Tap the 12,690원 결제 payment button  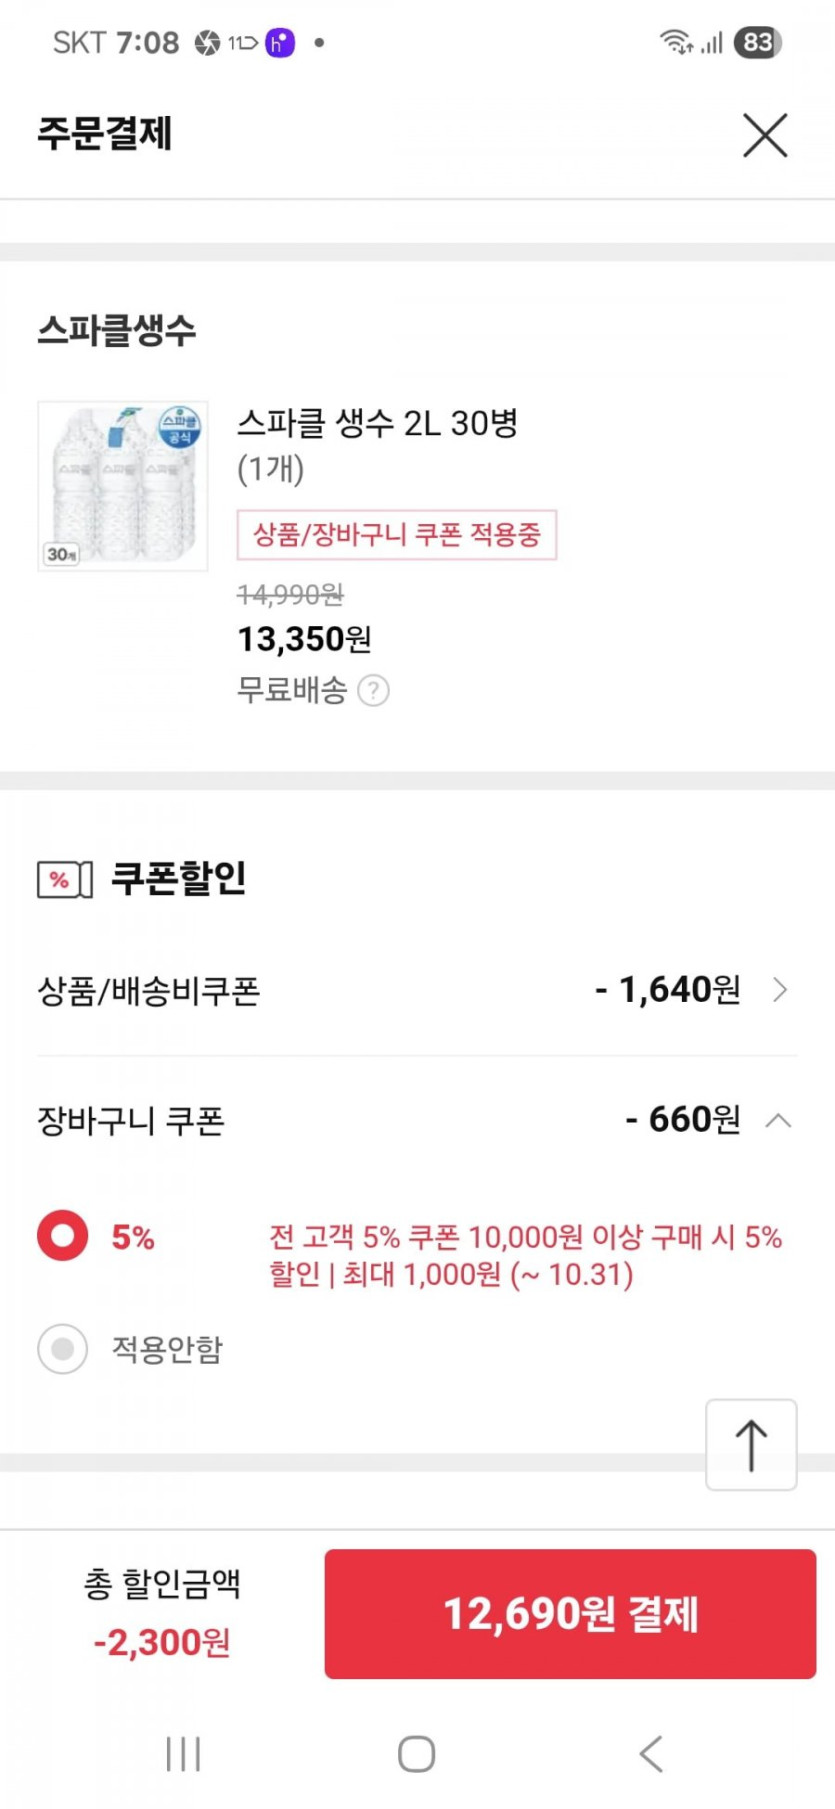point(570,1613)
